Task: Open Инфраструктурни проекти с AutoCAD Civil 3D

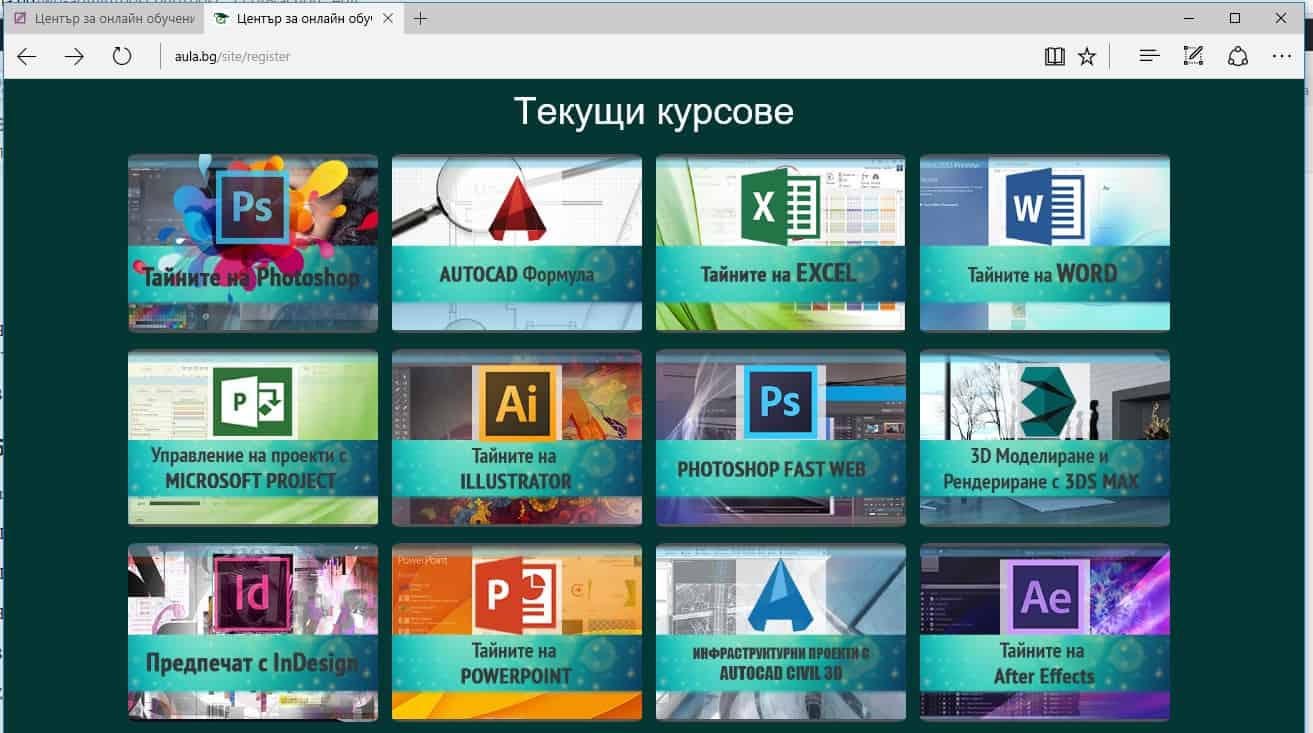Action: (780, 632)
